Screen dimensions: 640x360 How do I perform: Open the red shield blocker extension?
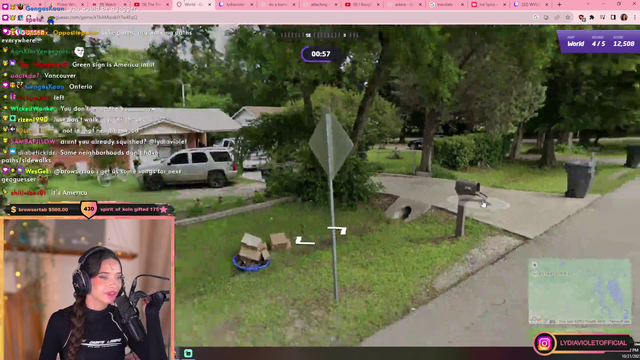pos(582,18)
